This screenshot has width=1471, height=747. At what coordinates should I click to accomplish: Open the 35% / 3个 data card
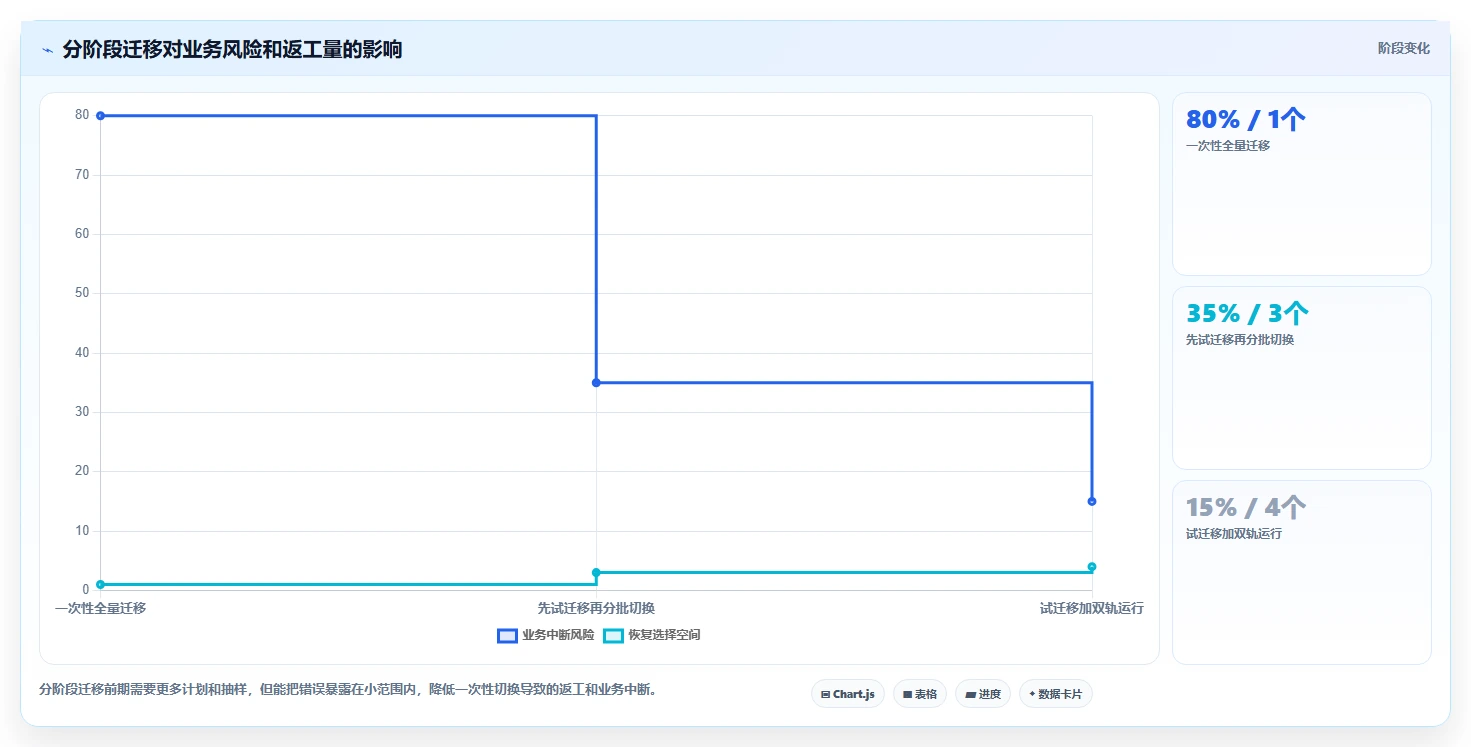point(1302,378)
